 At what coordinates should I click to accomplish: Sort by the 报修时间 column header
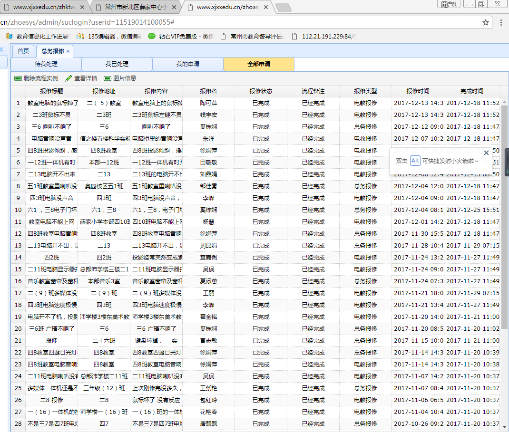(x=418, y=91)
